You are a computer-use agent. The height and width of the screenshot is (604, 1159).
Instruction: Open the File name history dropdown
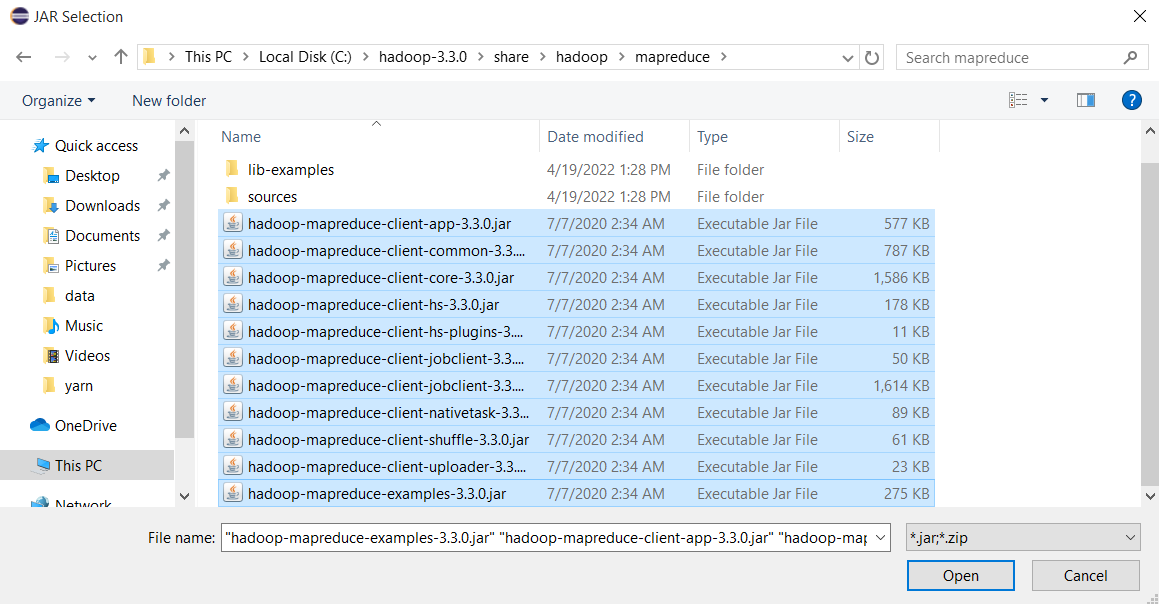coord(880,538)
